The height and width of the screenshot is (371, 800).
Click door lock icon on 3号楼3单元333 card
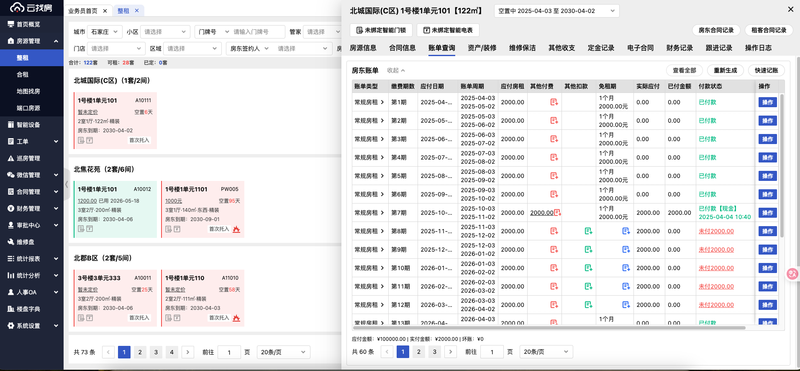pyautogui.click(x=81, y=318)
